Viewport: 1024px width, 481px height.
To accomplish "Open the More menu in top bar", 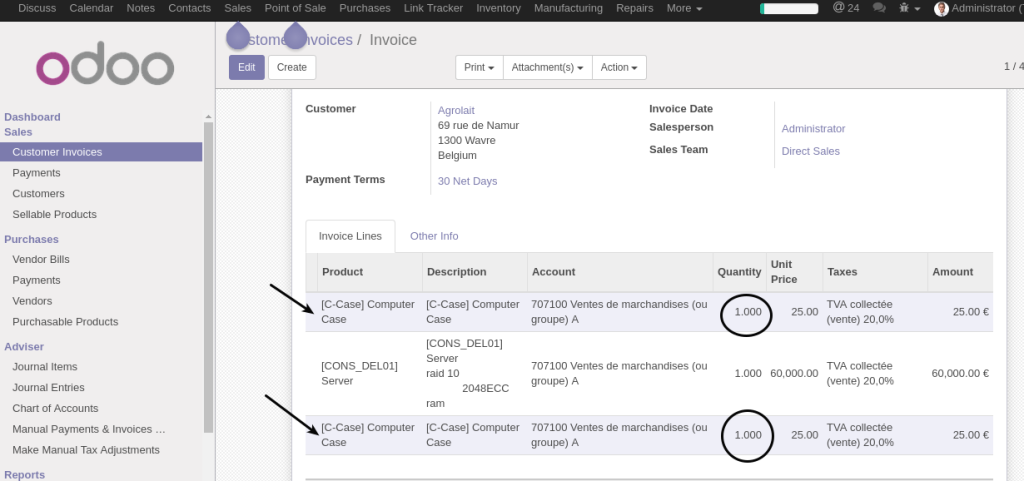I will (x=684, y=8).
